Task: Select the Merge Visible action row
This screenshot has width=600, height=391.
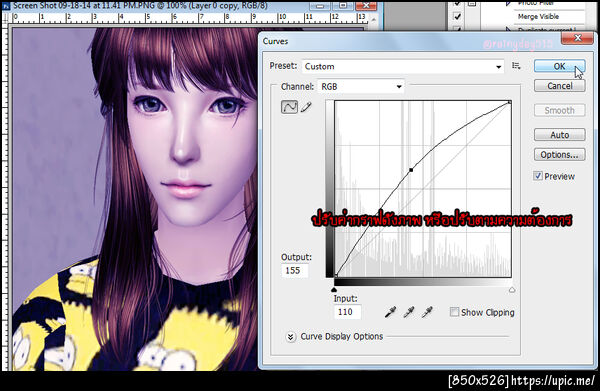Action: point(538,16)
